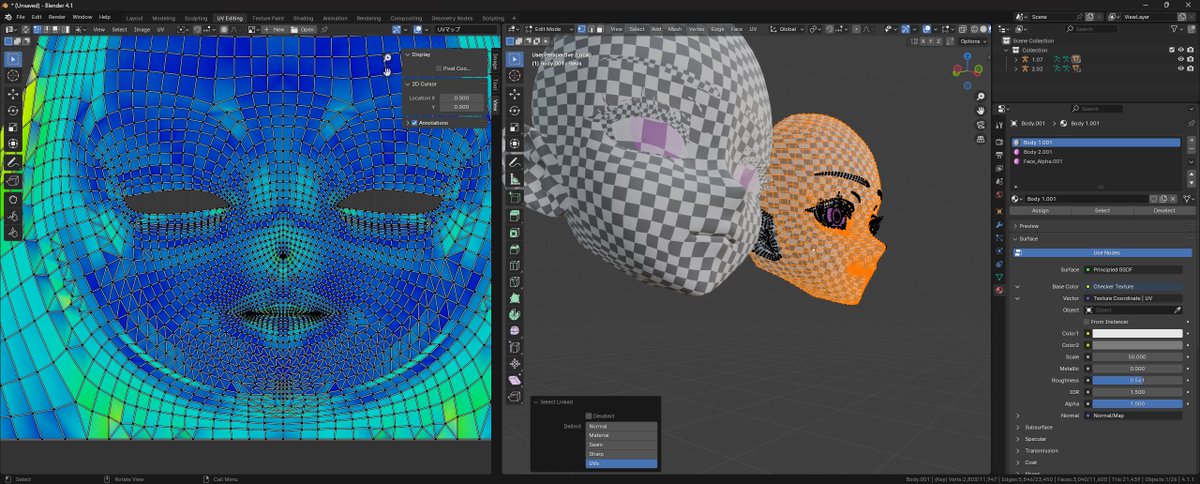Select the Rotate tool in UV editor
Viewport: 1200px width, 484px height.
coord(13,111)
